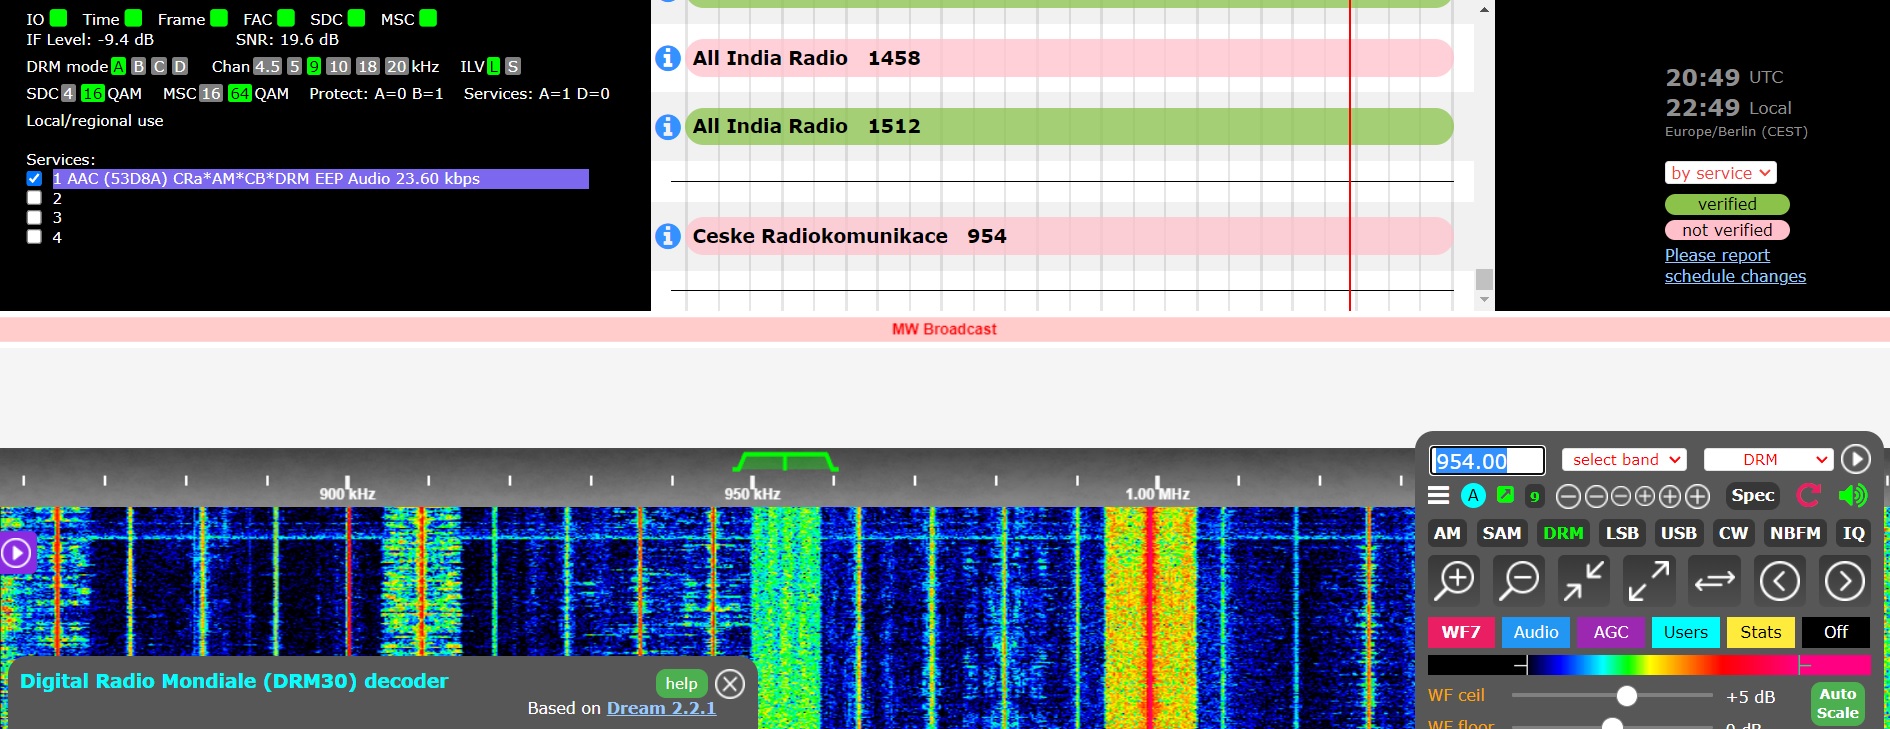
Task: Click the All India Radio 1458 schedule bar
Action: click(1069, 58)
